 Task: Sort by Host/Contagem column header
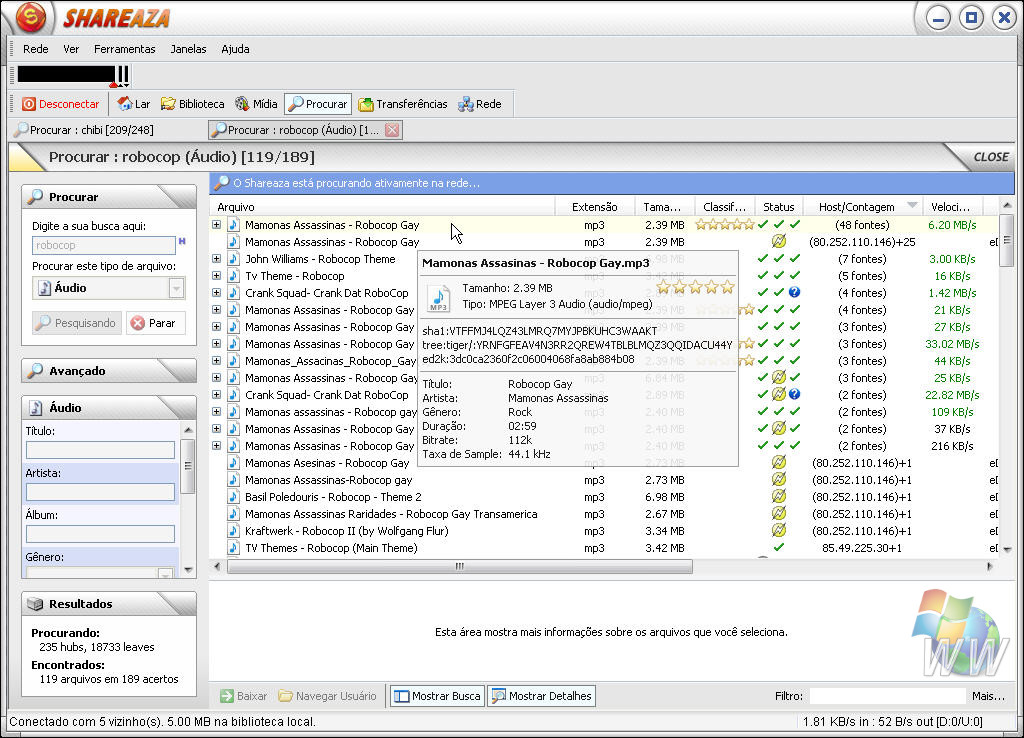tap(861, 207)
